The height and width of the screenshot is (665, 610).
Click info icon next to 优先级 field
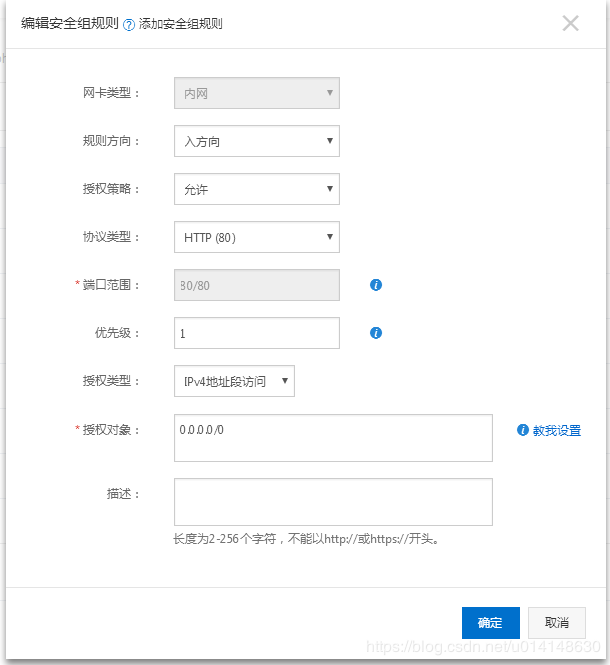pos(376,333)
